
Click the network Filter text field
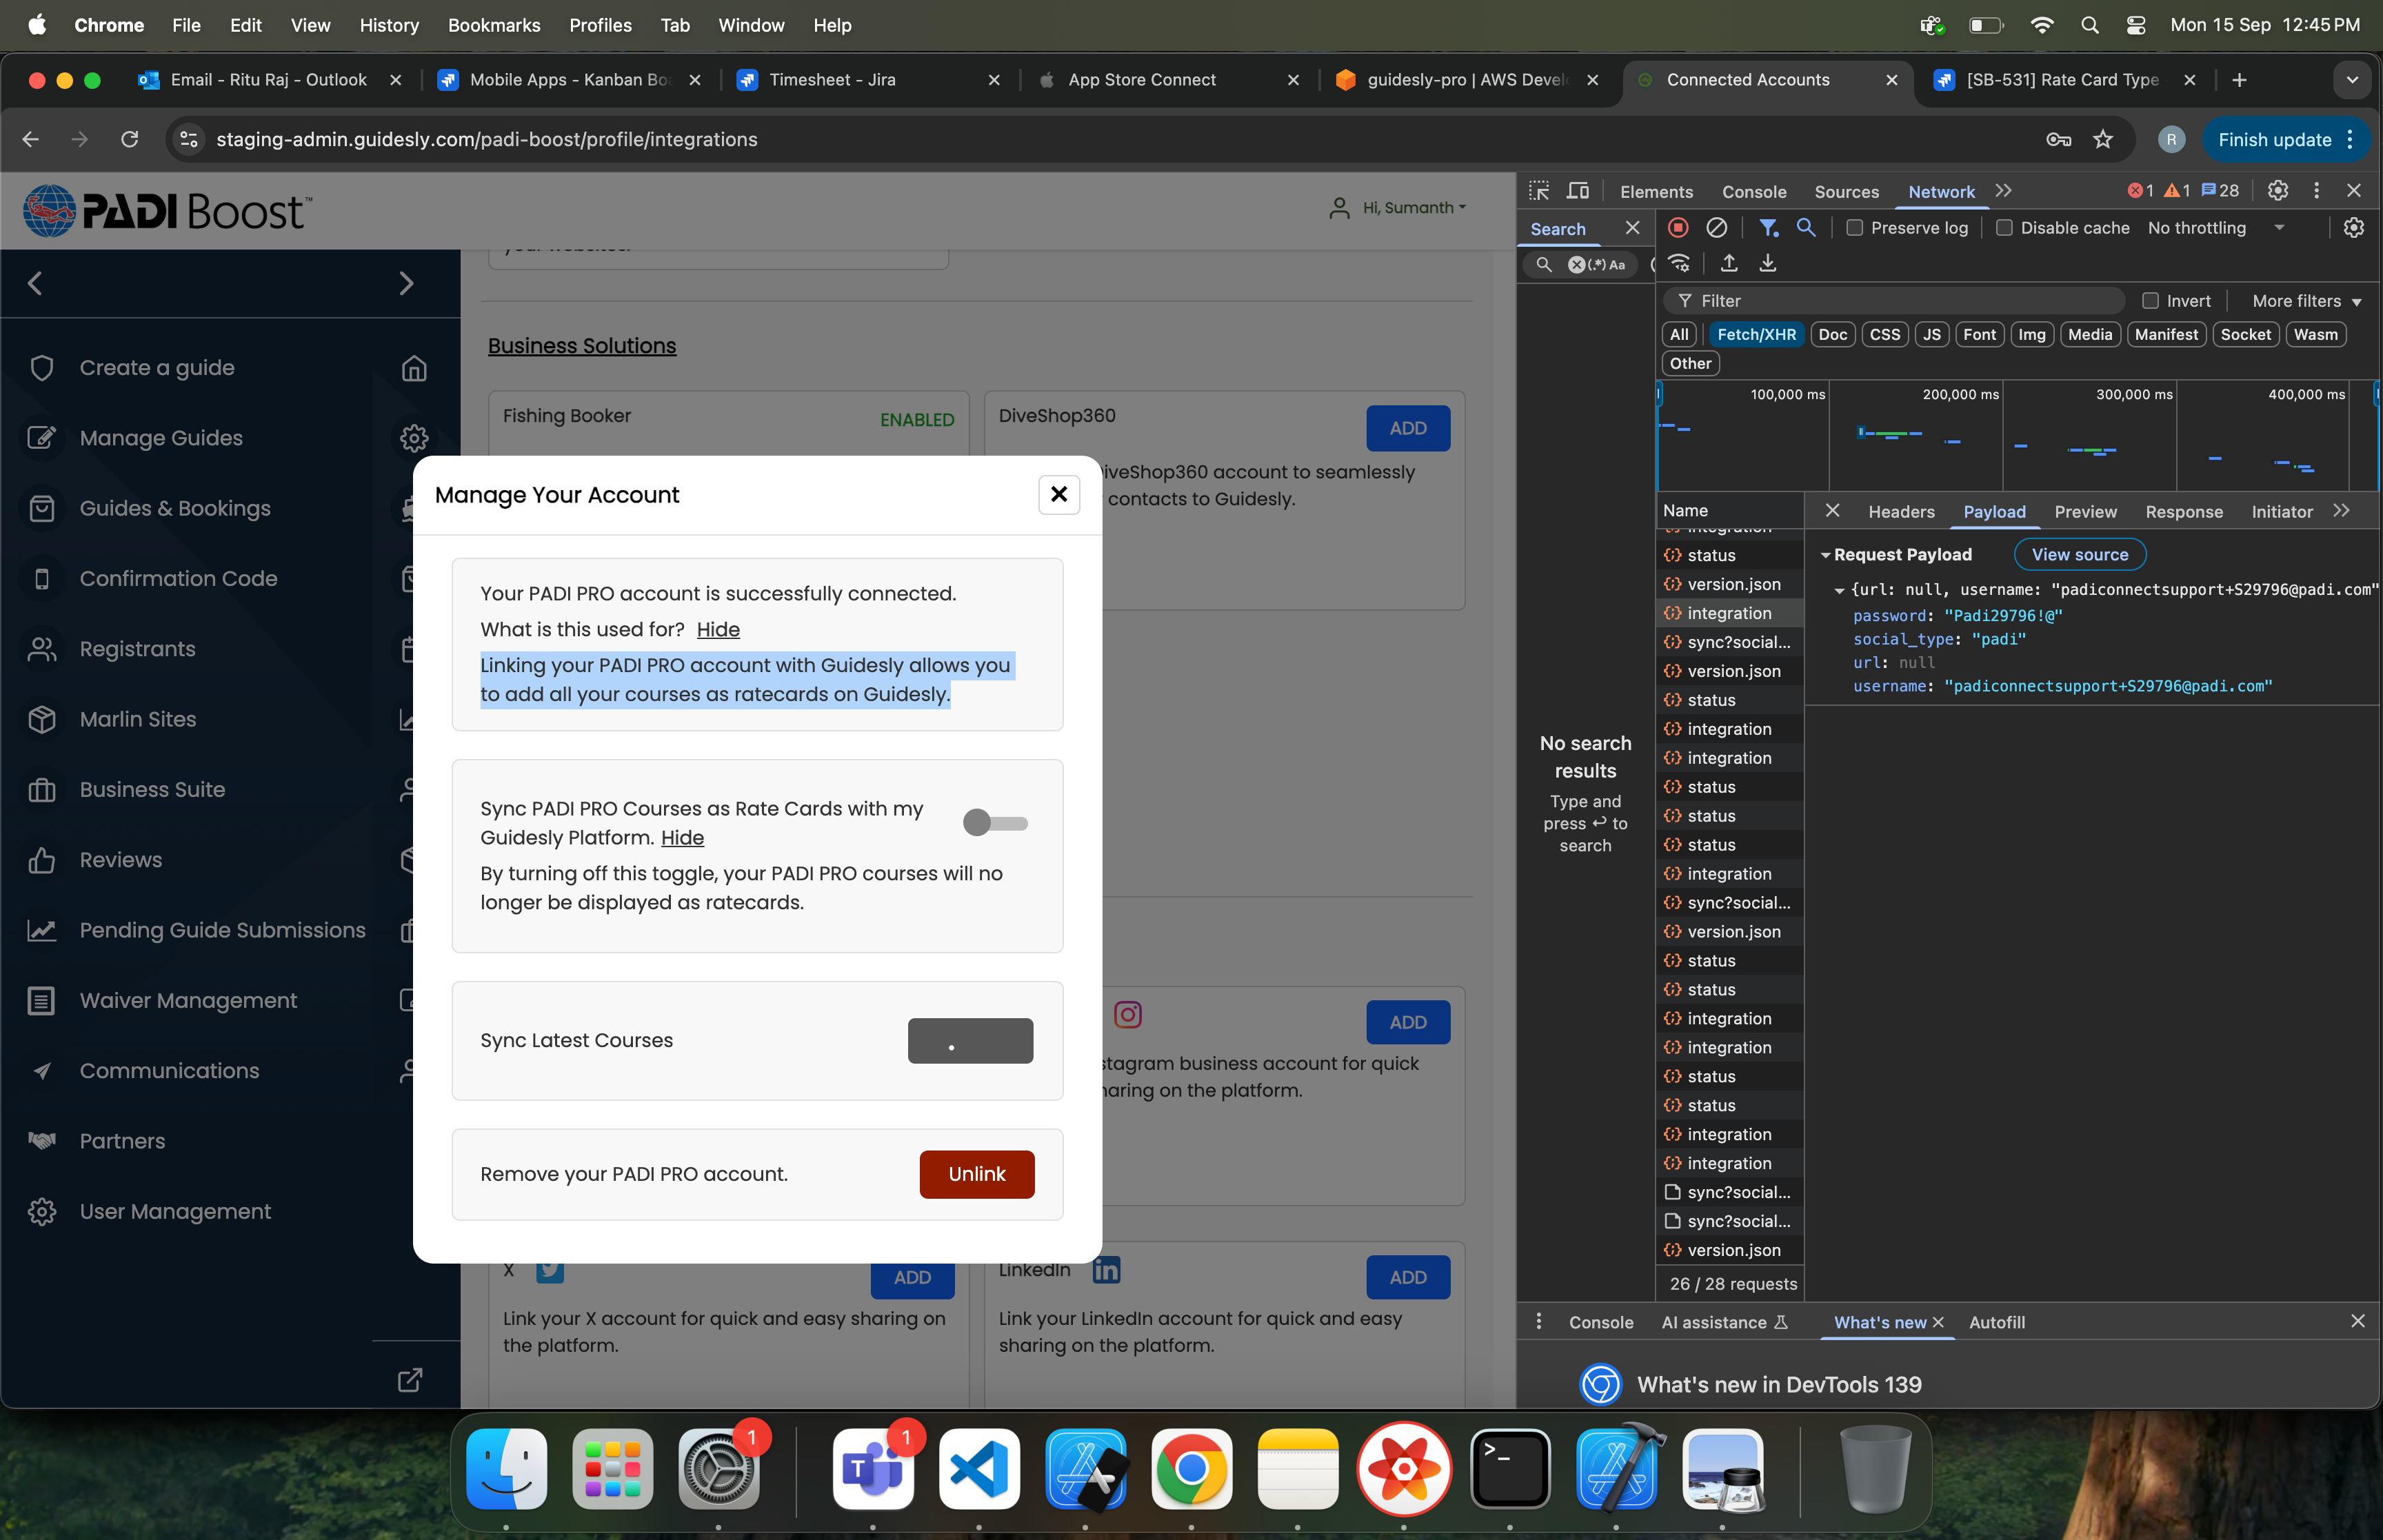pyautogui.click(x=1900, y=301)
